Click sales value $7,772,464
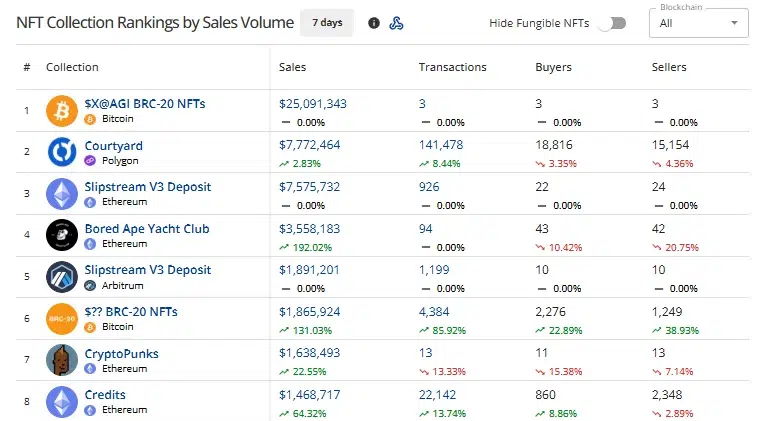This screenshot has height=421, width=759. click(309, 145)
